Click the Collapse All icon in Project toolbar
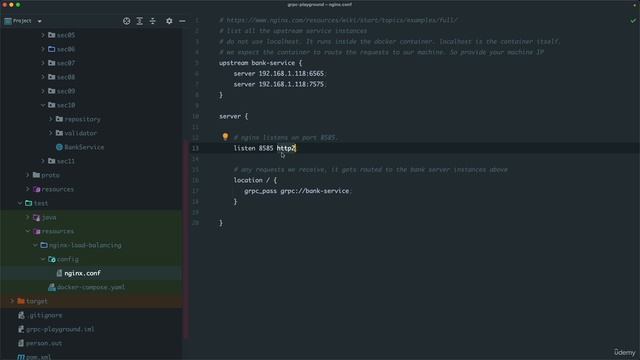The width and height of the screenshot is (640, 360). tap(153, 21)
